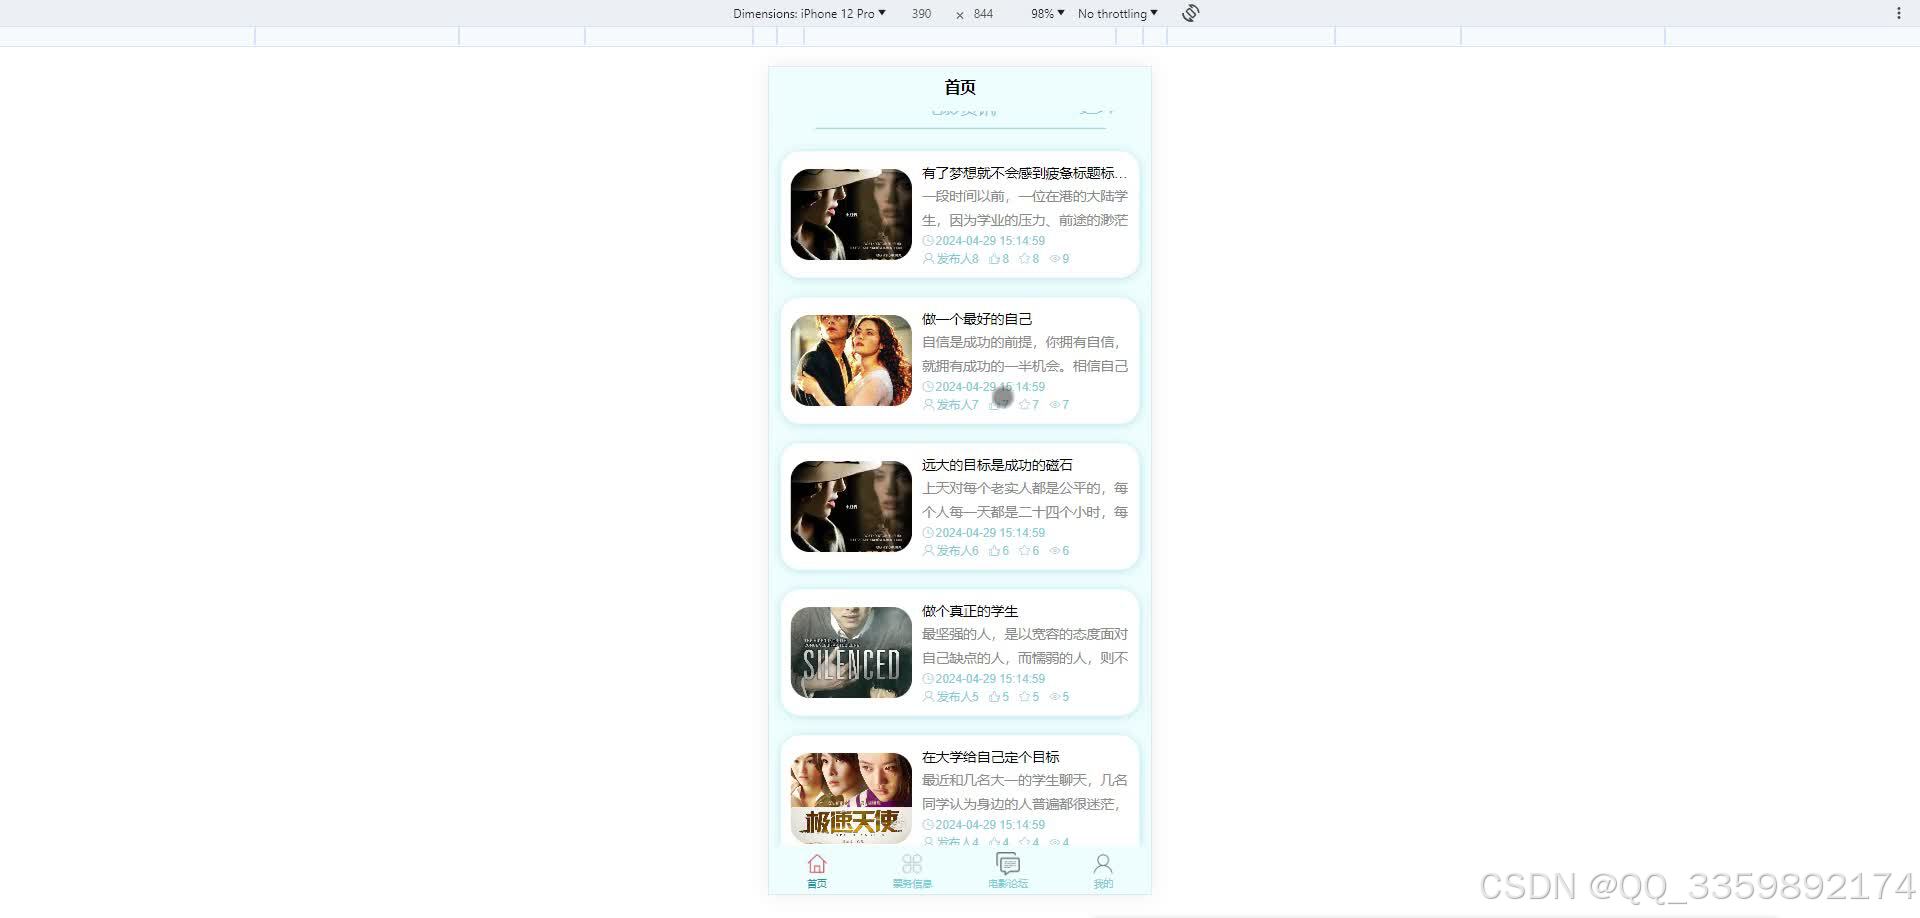Click the like icon on 发布人6 post
1920x918 pixels.
(994, 551)
